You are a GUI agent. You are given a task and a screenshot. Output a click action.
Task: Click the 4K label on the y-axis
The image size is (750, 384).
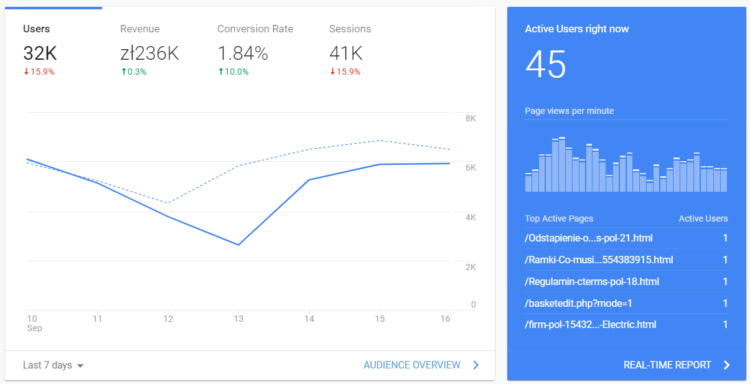point(471,218)
